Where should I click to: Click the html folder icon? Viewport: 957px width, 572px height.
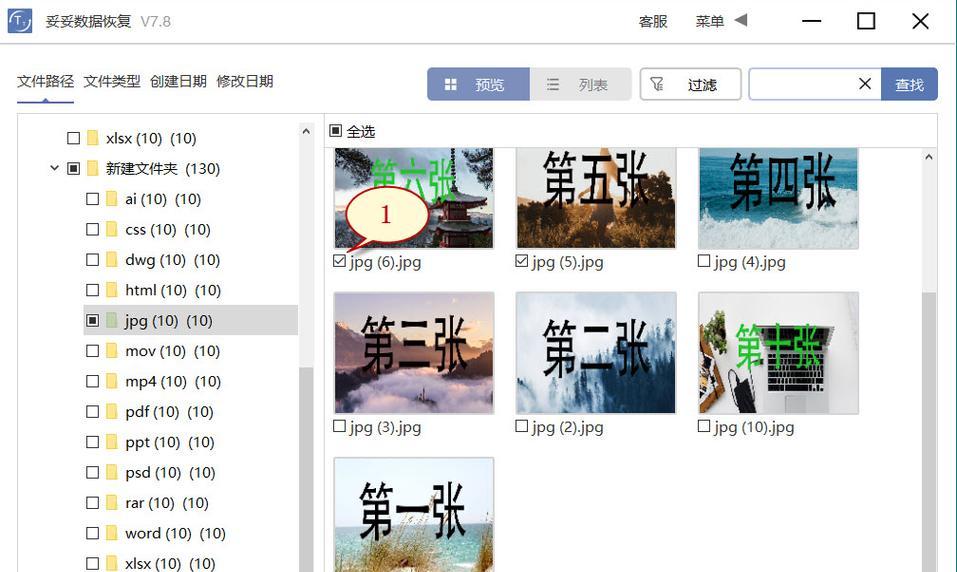(x=112, y=290)
